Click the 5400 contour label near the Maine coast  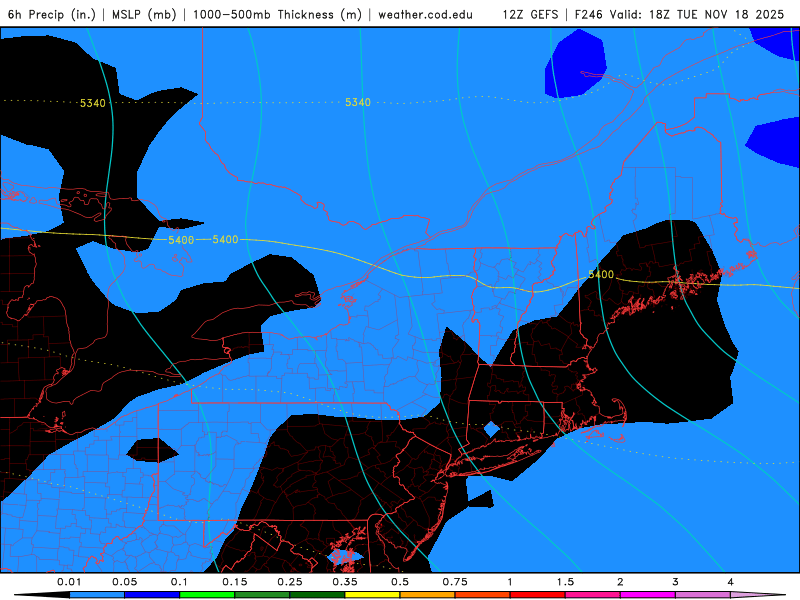pyautogui.click(x=601, y=274)
